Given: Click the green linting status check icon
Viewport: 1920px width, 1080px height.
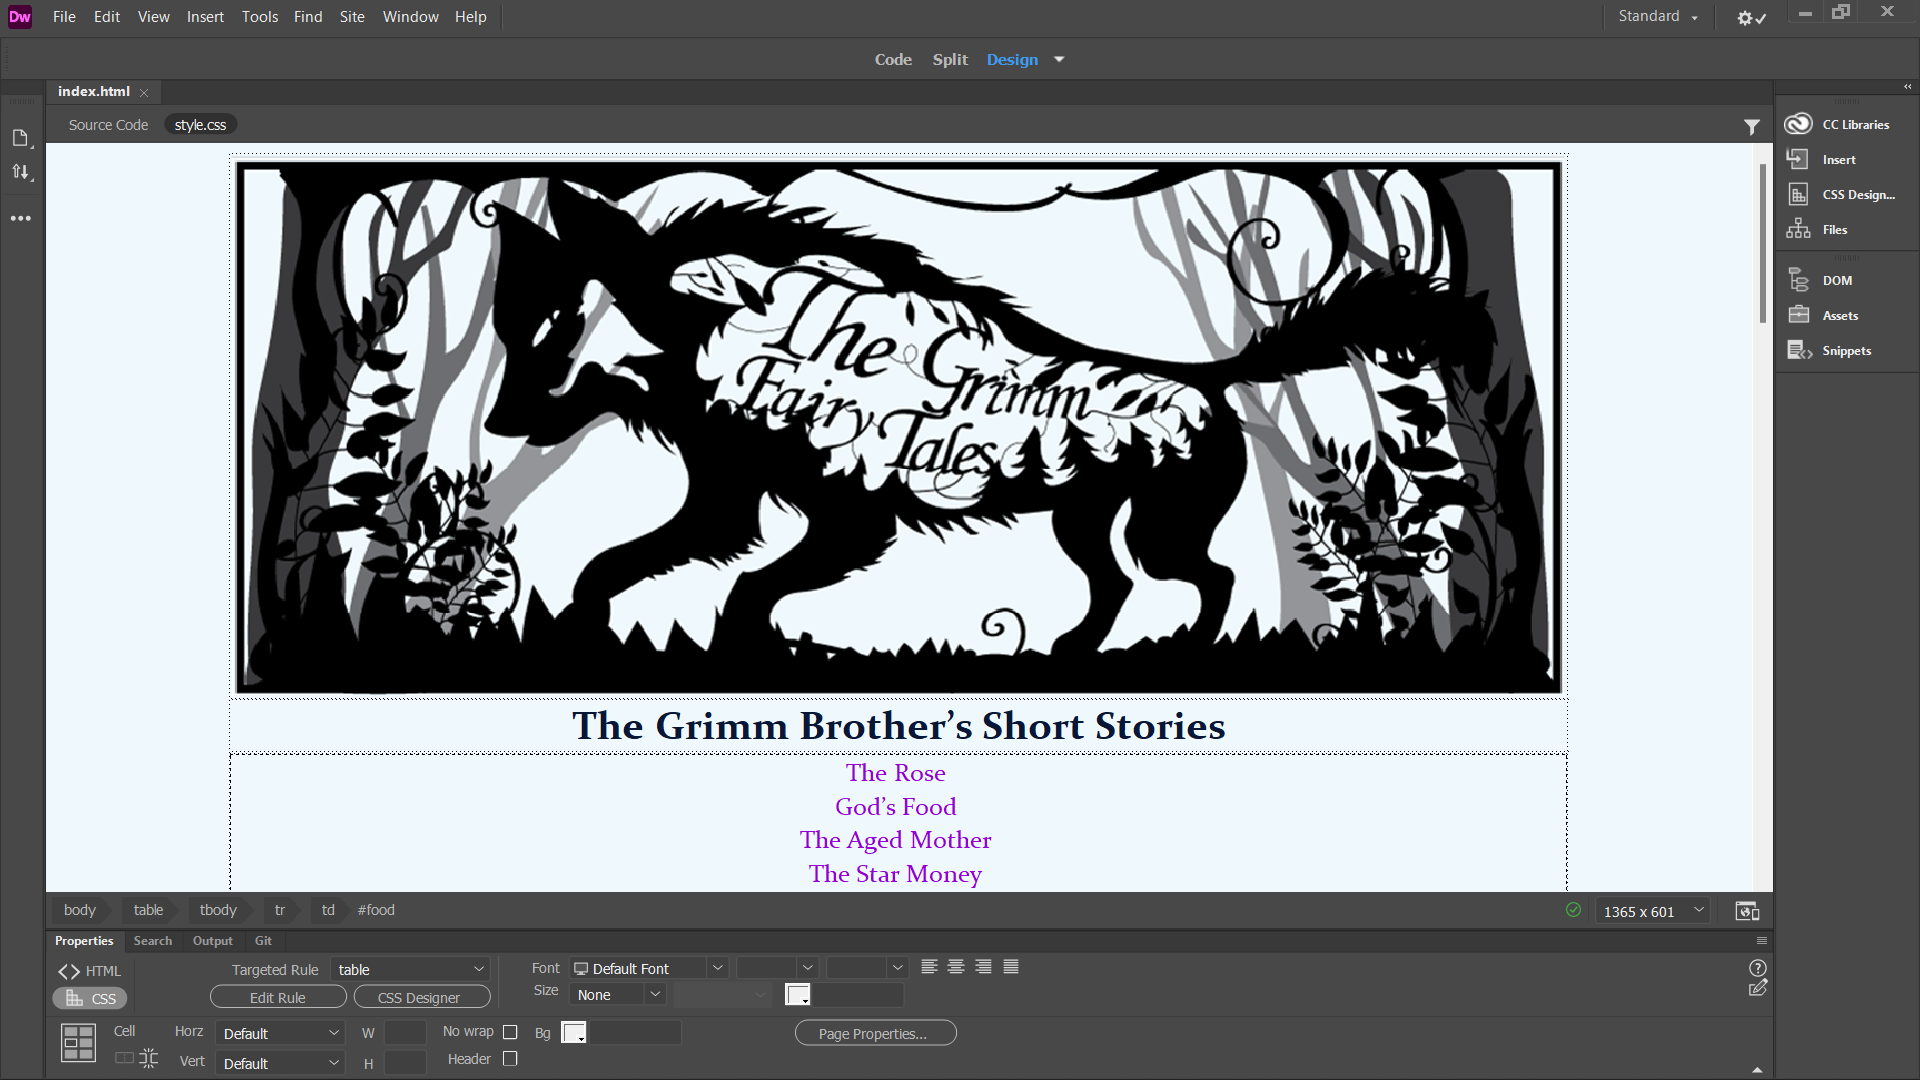Looking at the screenshot, I should click(x=1573, y=910).
